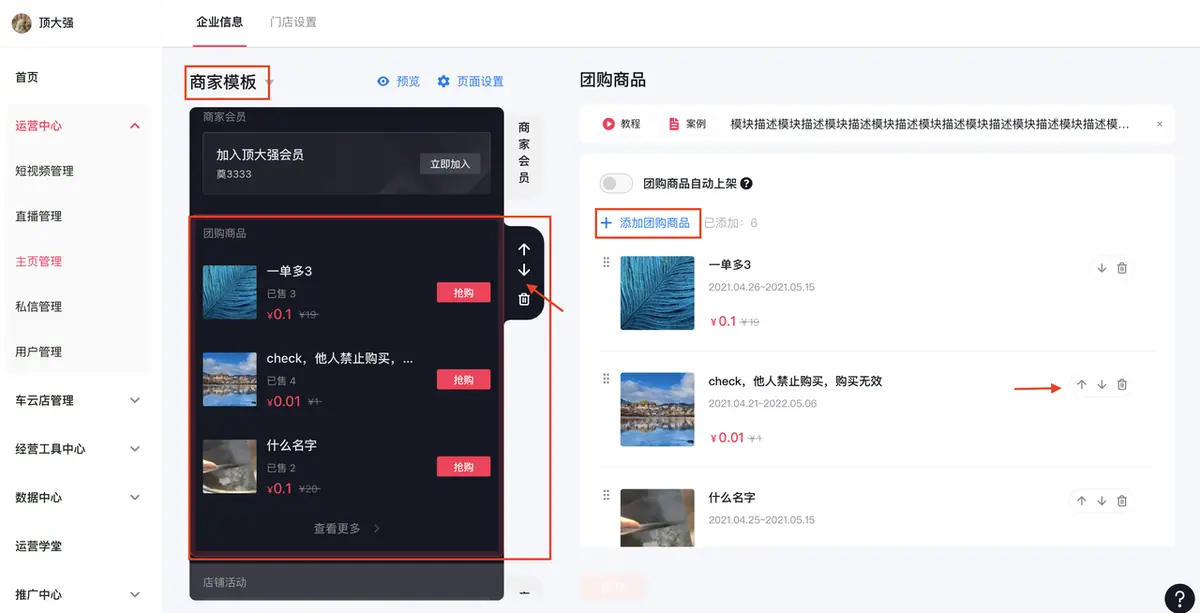Click date text 2021.04.26~2021.05.15
The width and height of the screenshot is (1200, 613).
click(x=761, y=287)
